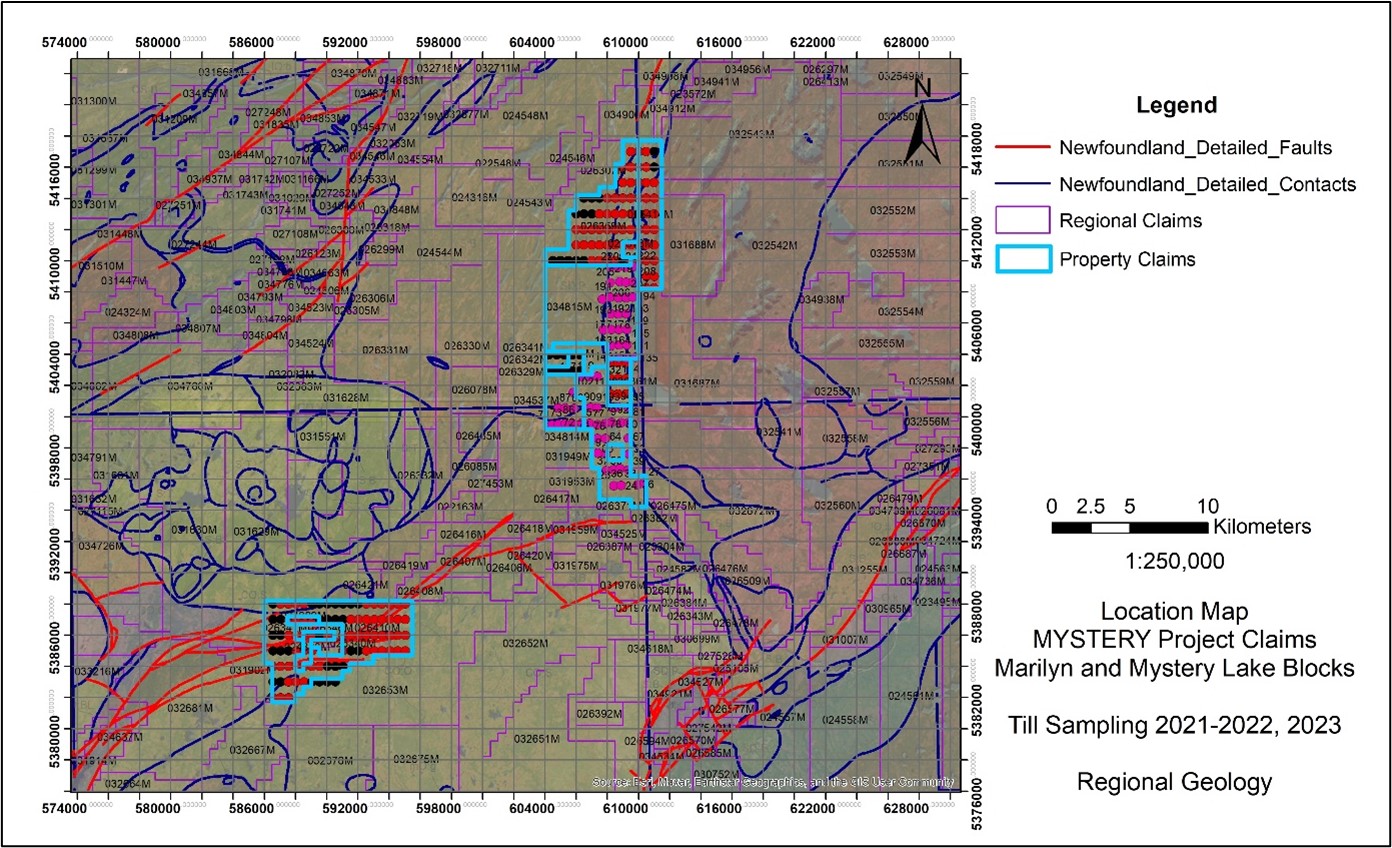Viewport: 1392px width, 848px height.
Task: Click the "Kilometers" scale unit text
Action: (1261, 527)
